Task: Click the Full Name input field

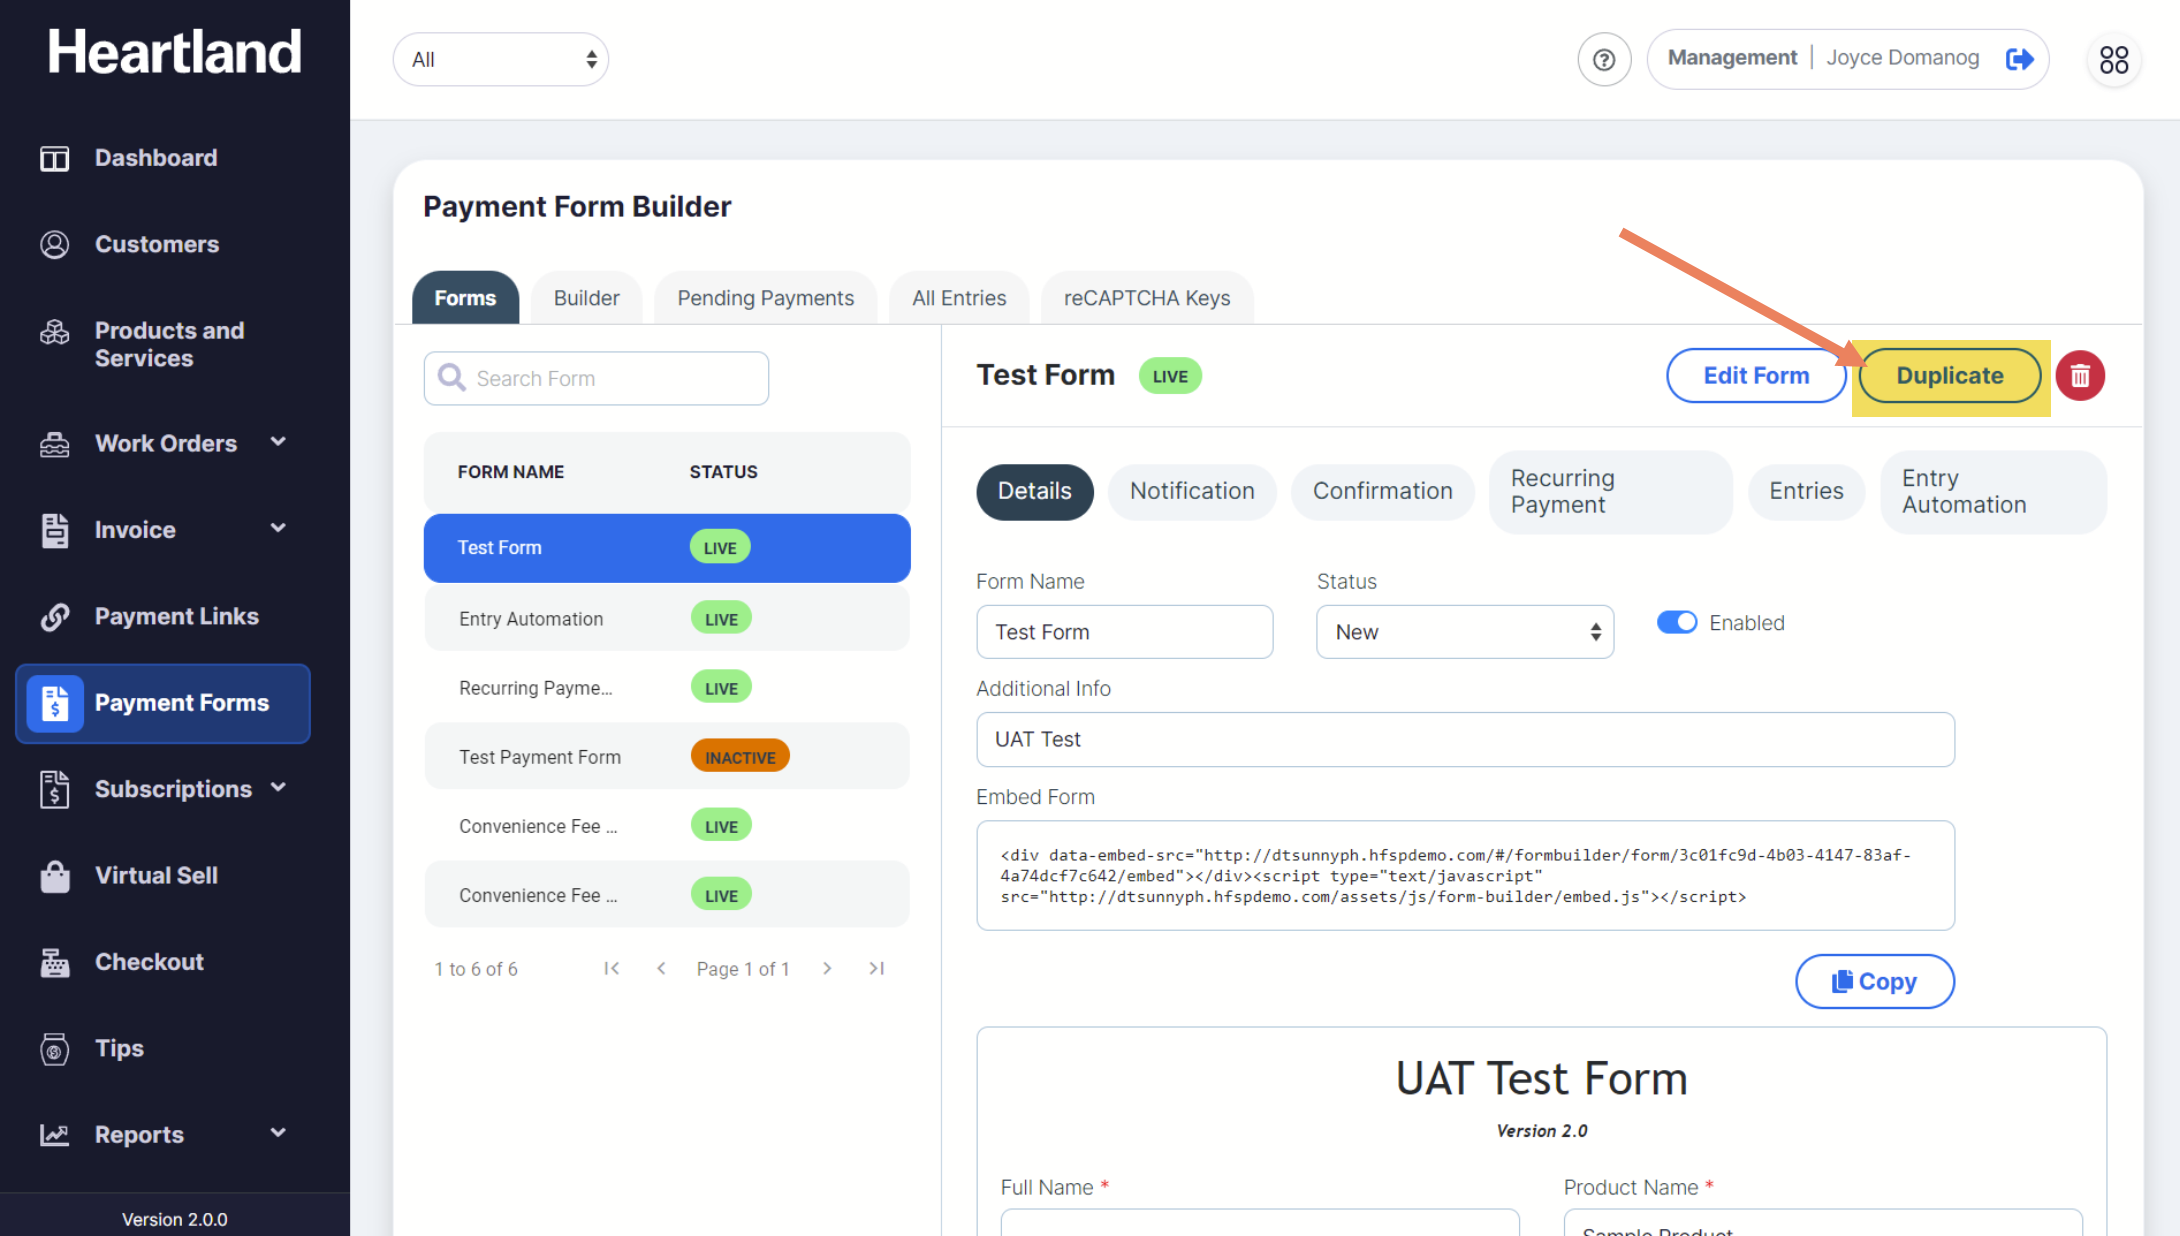Action: pyautogui.click(x=1260, y=1222)
